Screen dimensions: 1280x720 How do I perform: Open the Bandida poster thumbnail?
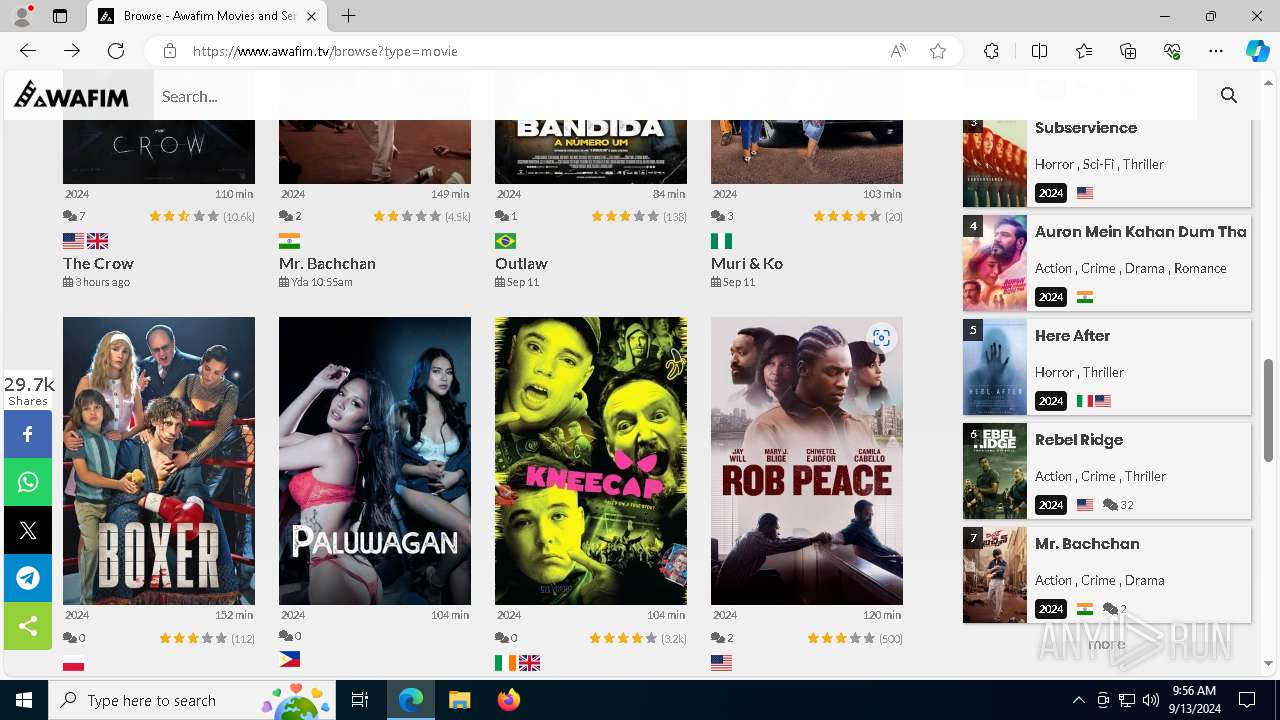tap(591, 151)
